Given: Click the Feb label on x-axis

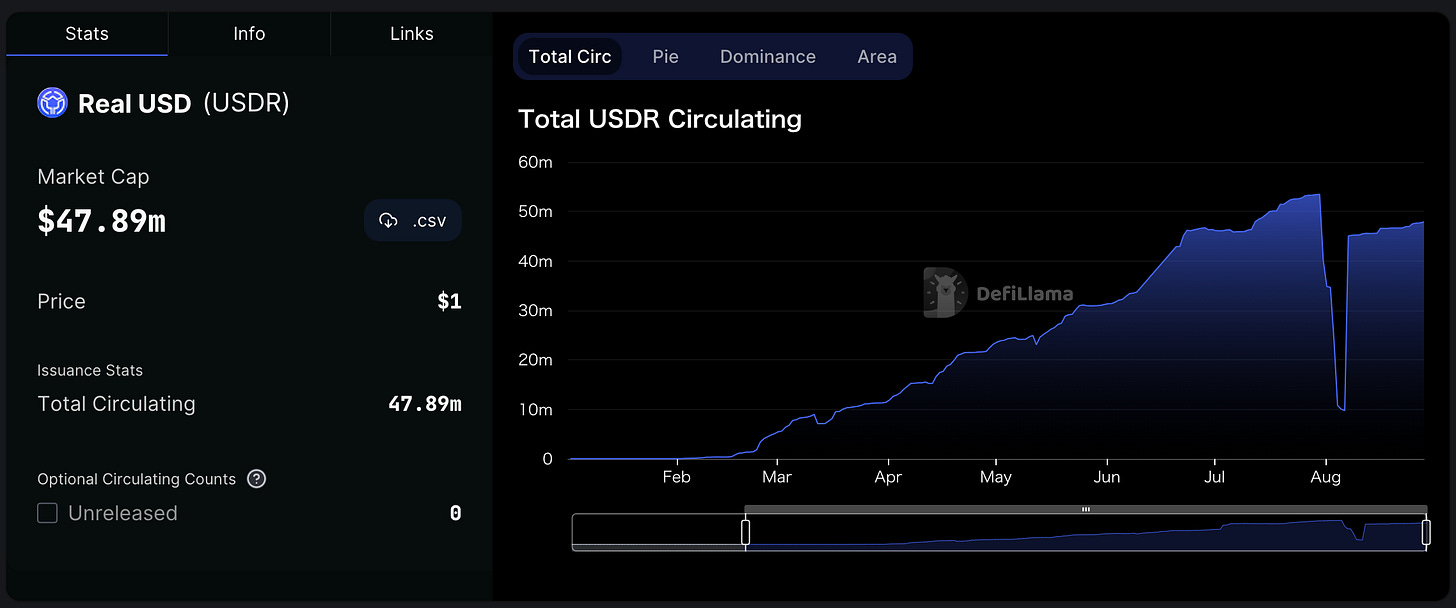Looking at the screenshot, I should coord(677,478).
